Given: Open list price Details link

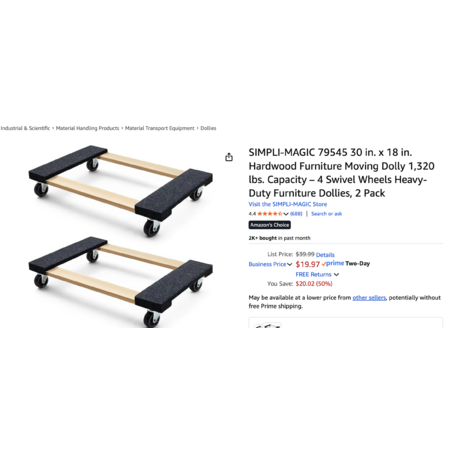Looking at the screenshot, I should pos(325,255).
